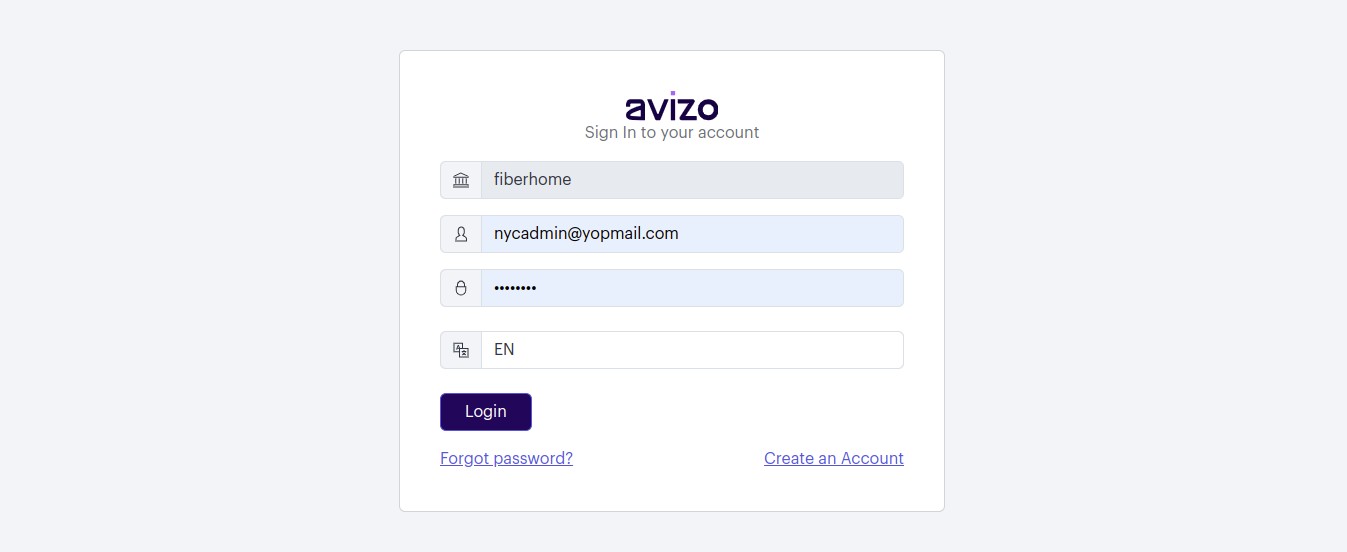Click the Login button

pyautogui.click(x=486, y=412)
